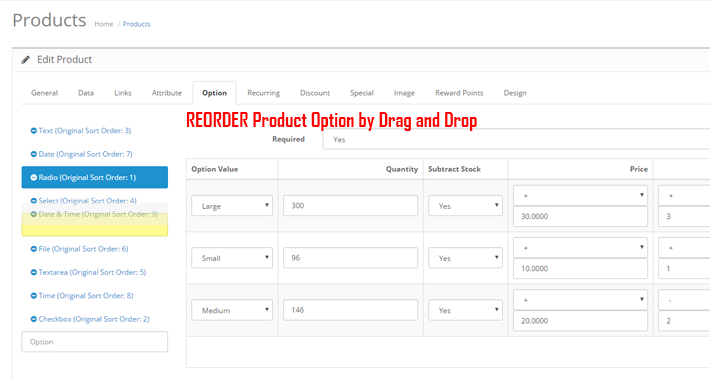
Task: Remove the Text option via its minus icon
Action: point(34,131)
